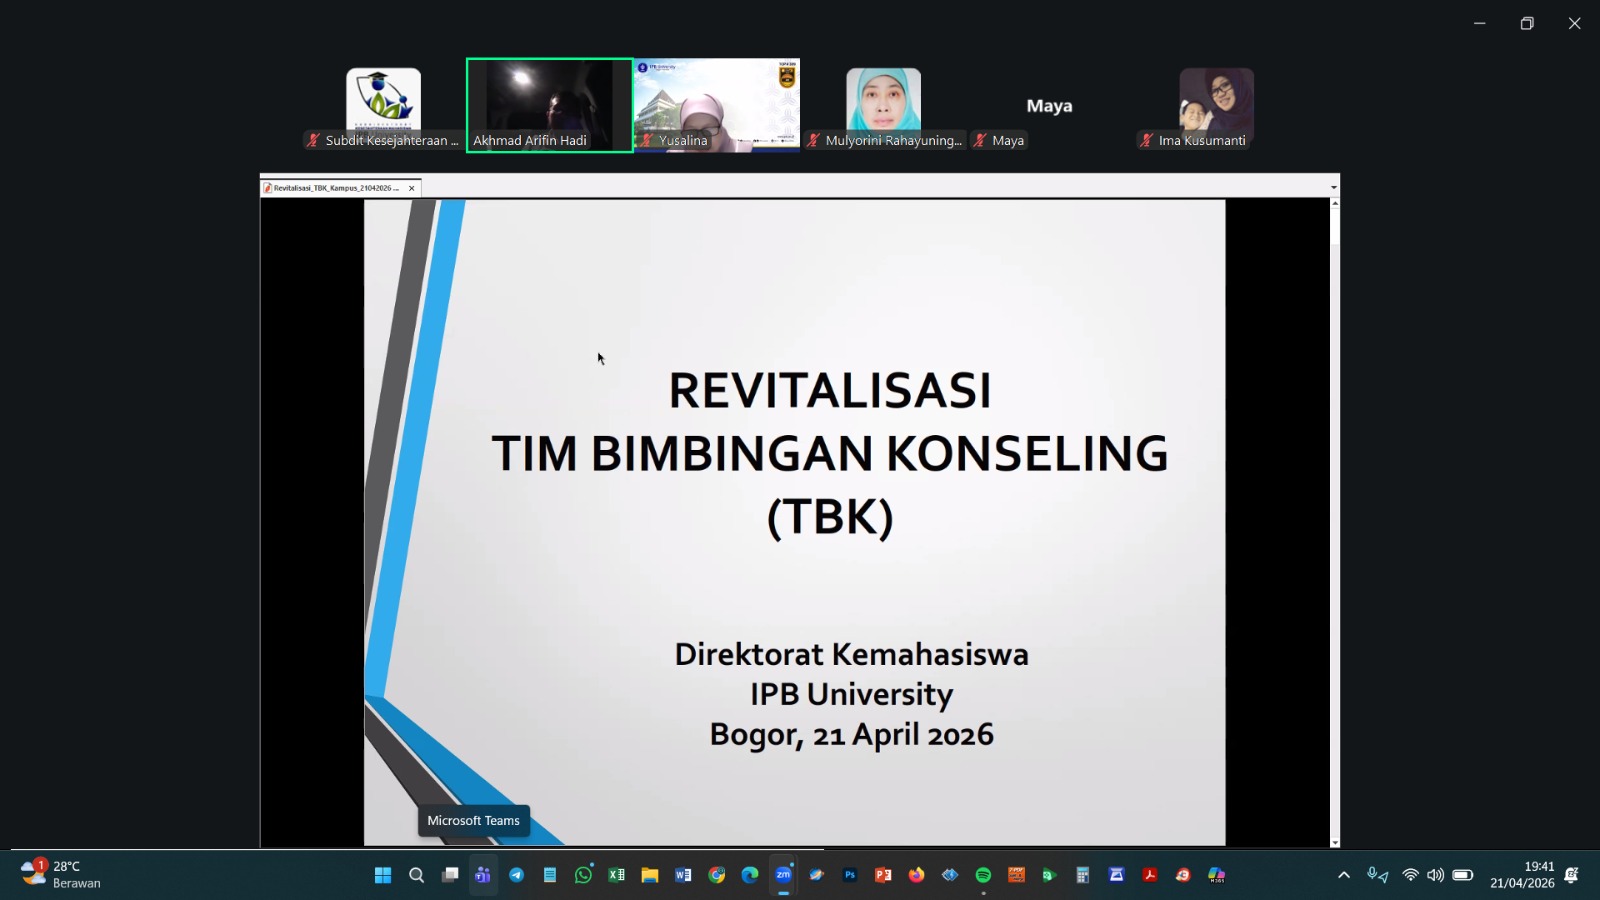Screen dimensions: 1600x900
Task: Launch Spotify from the taskbar
Action: pyautogui.click(x=983, y=875)
